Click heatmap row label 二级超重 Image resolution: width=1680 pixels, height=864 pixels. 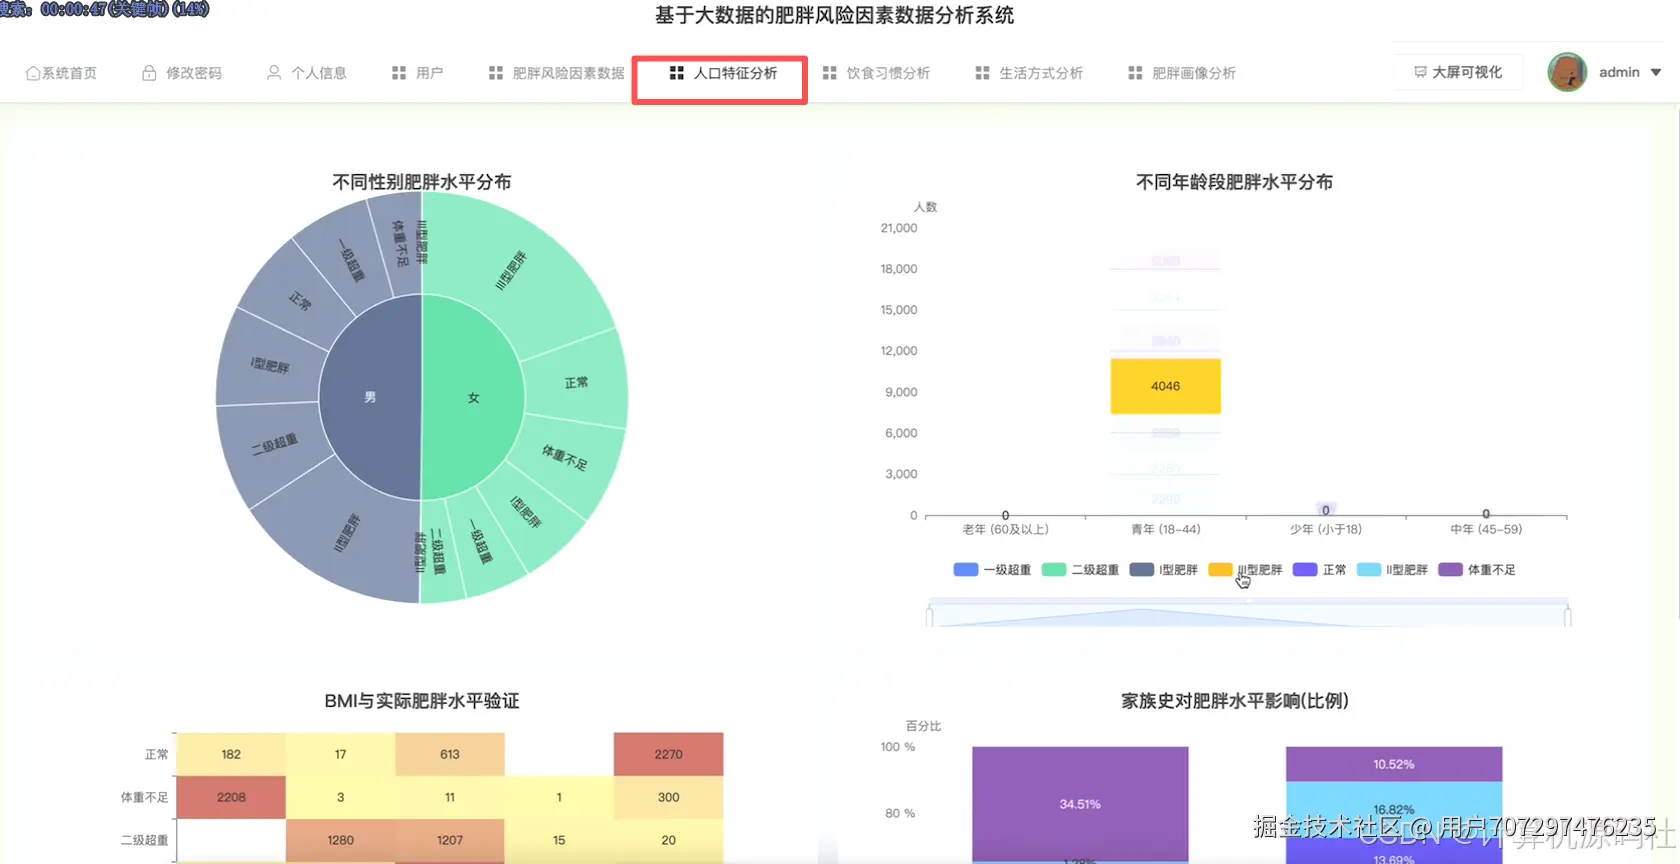pyautogui.click(x=145, y=840)
